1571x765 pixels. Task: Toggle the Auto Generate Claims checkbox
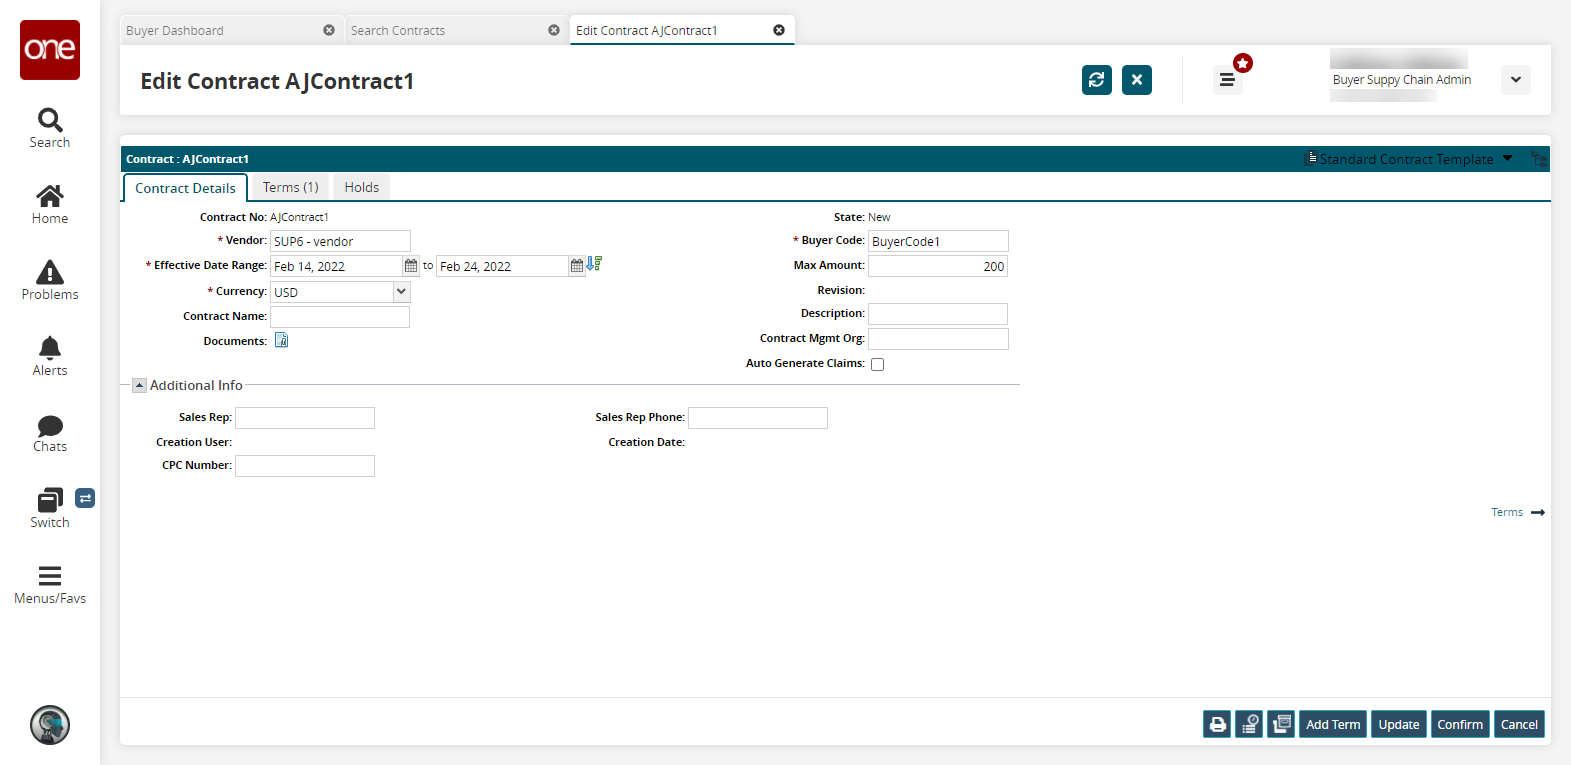[878, 365]
